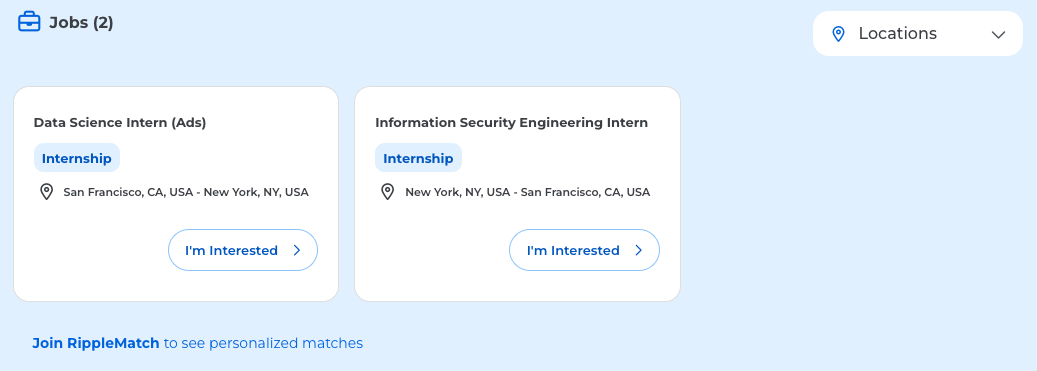Click the arrow on Data Science I'm Interested button
The width and height of the screenshot is (1037, 371).
click(x=297, y=251)
